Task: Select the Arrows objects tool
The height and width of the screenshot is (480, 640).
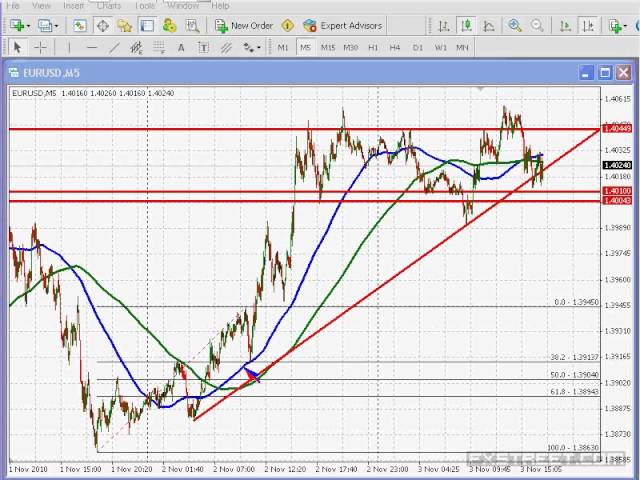Action: click(x=248, y=48)
